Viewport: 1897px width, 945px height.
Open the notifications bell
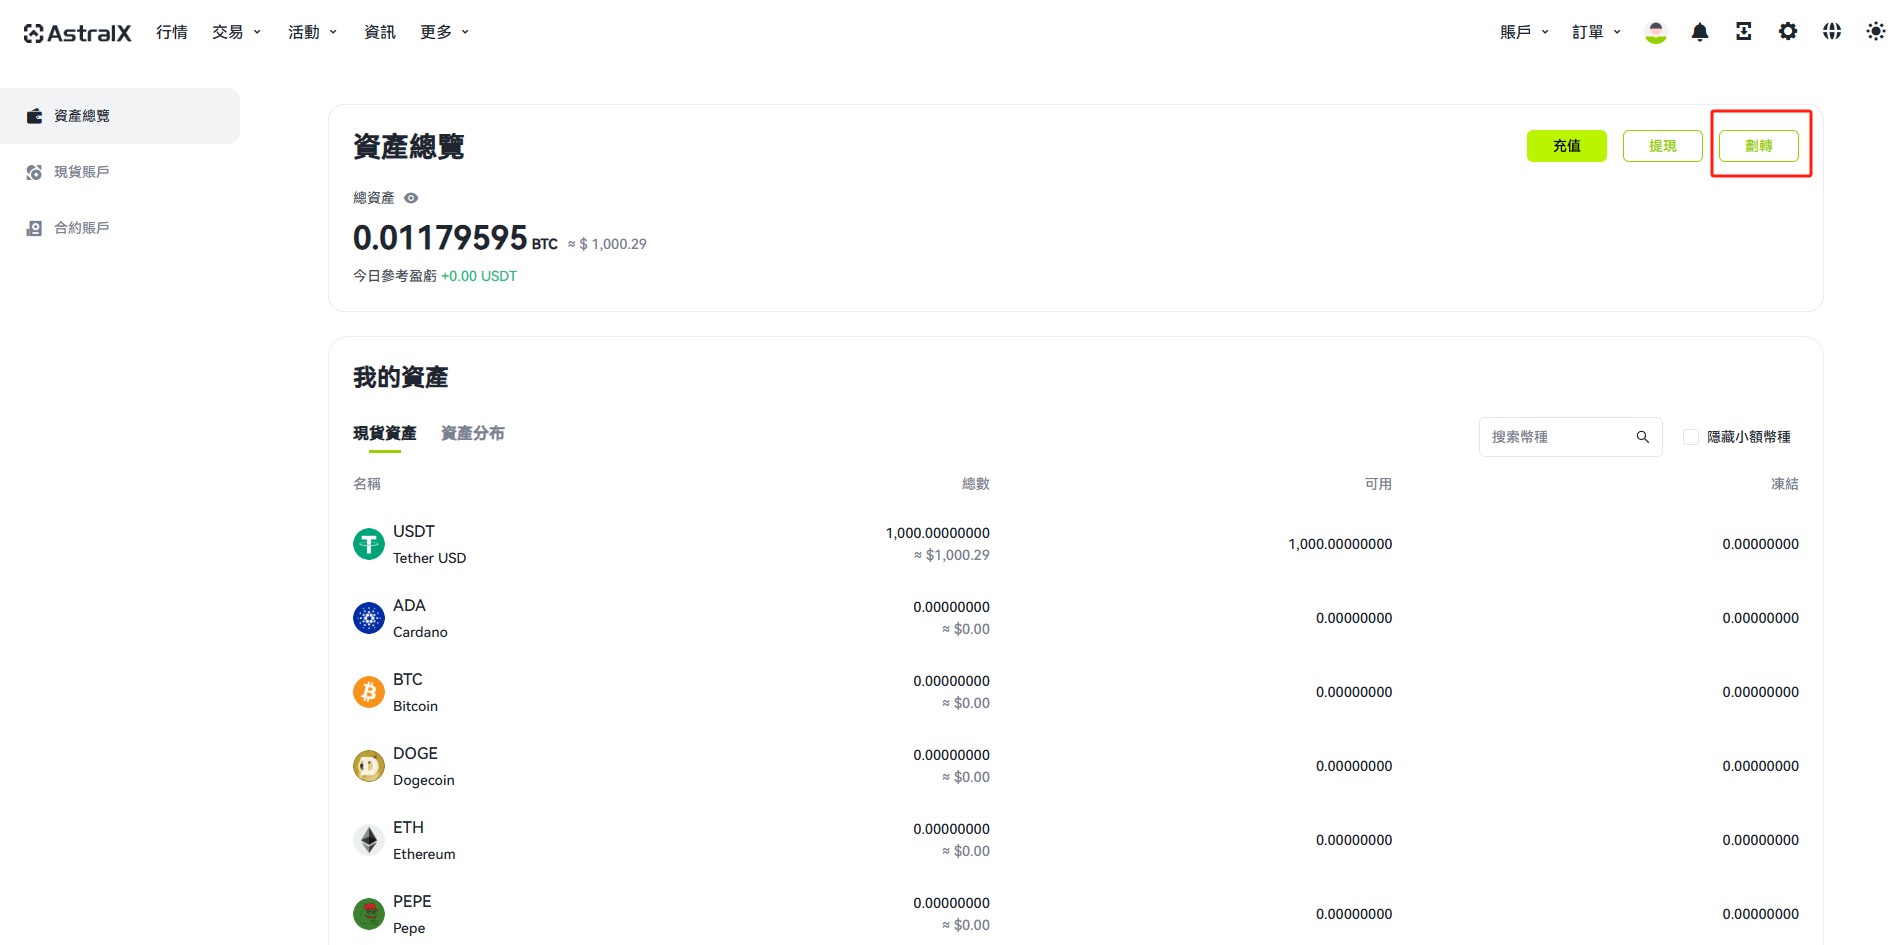[1699, 32]
